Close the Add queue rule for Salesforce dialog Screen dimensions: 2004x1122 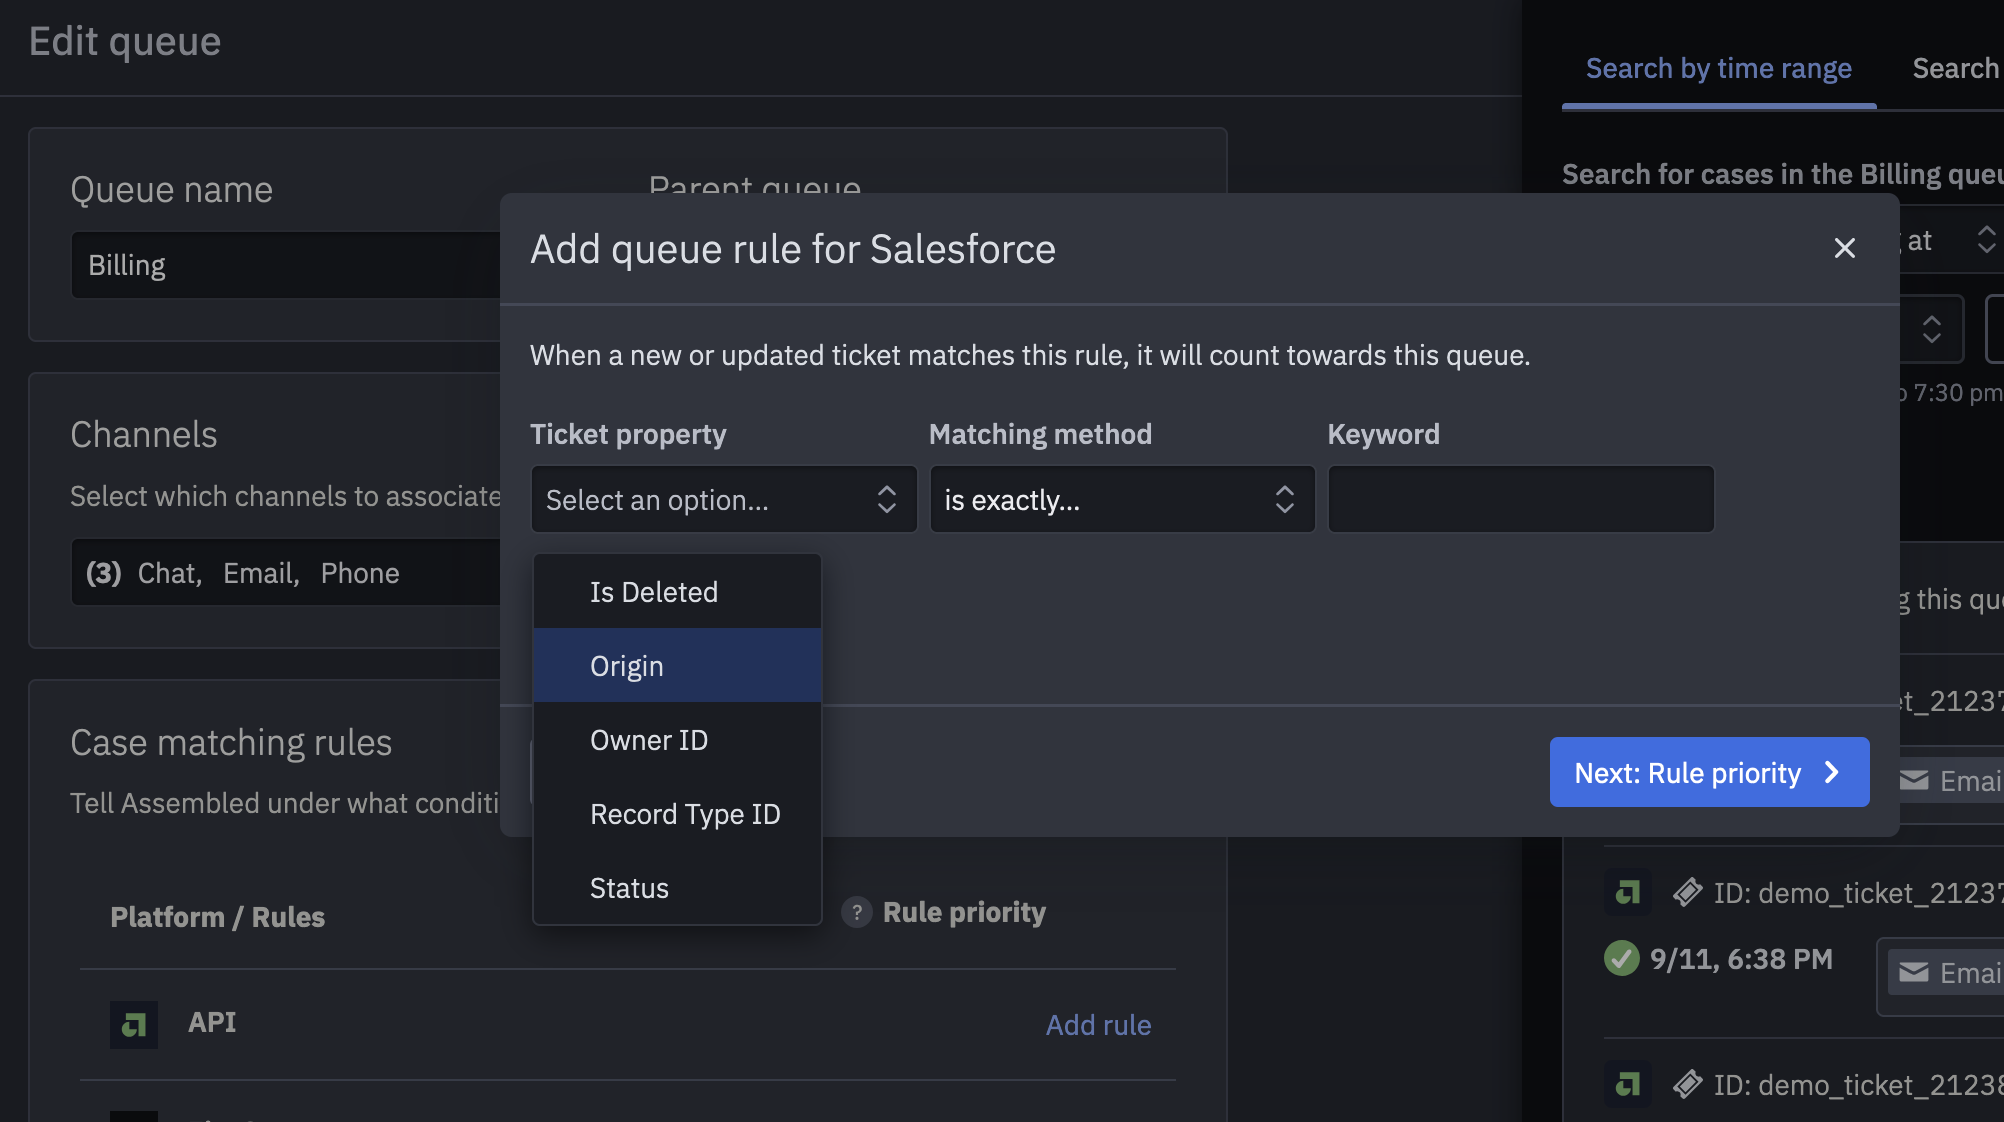click(1844, 249)
